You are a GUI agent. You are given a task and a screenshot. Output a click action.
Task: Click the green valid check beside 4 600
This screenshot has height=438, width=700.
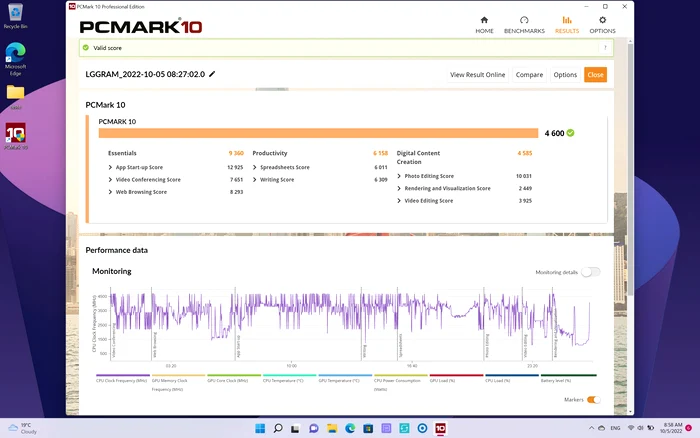570,133
